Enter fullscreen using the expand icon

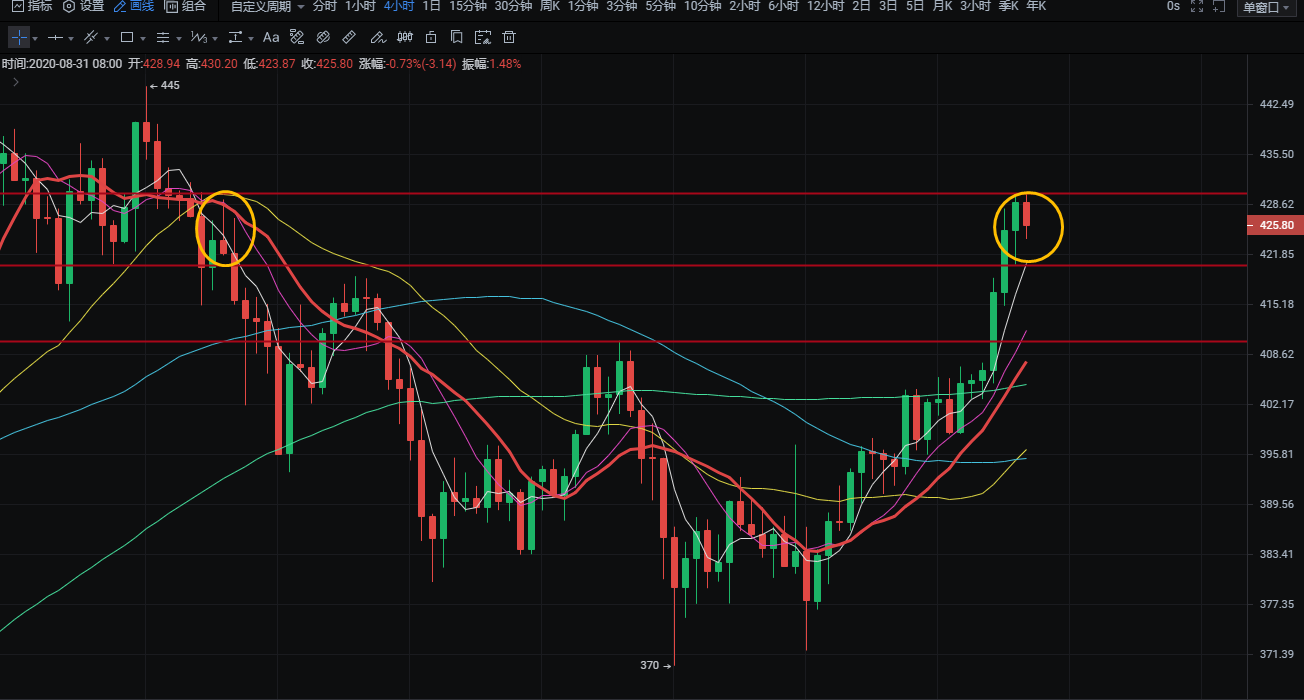(1216, 6)
